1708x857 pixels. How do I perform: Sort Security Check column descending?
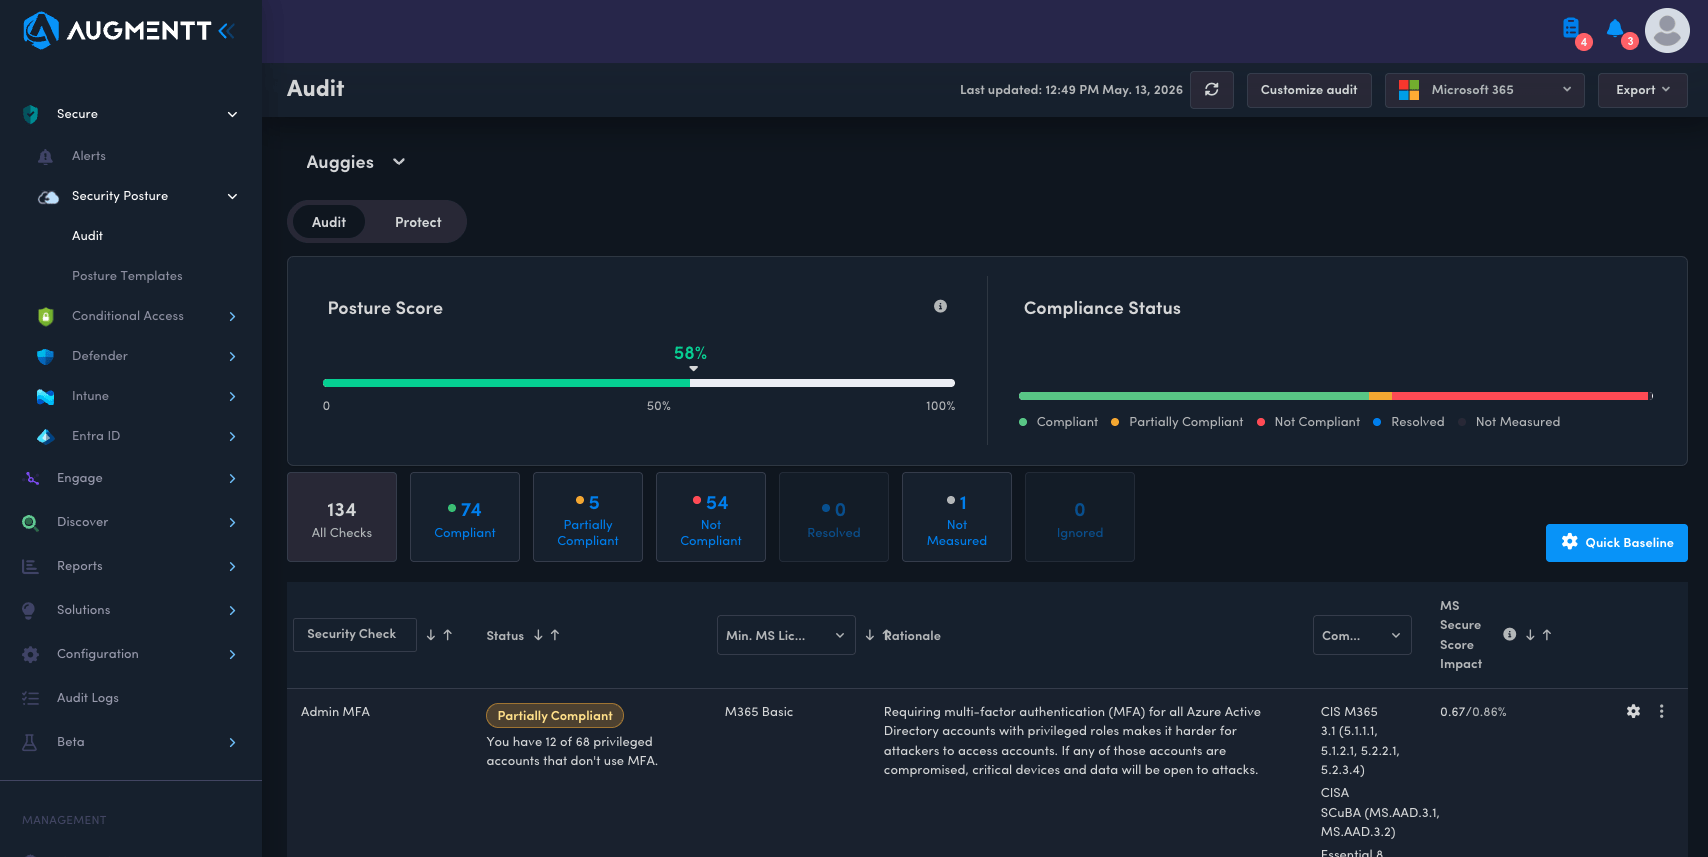coord(431,635)
